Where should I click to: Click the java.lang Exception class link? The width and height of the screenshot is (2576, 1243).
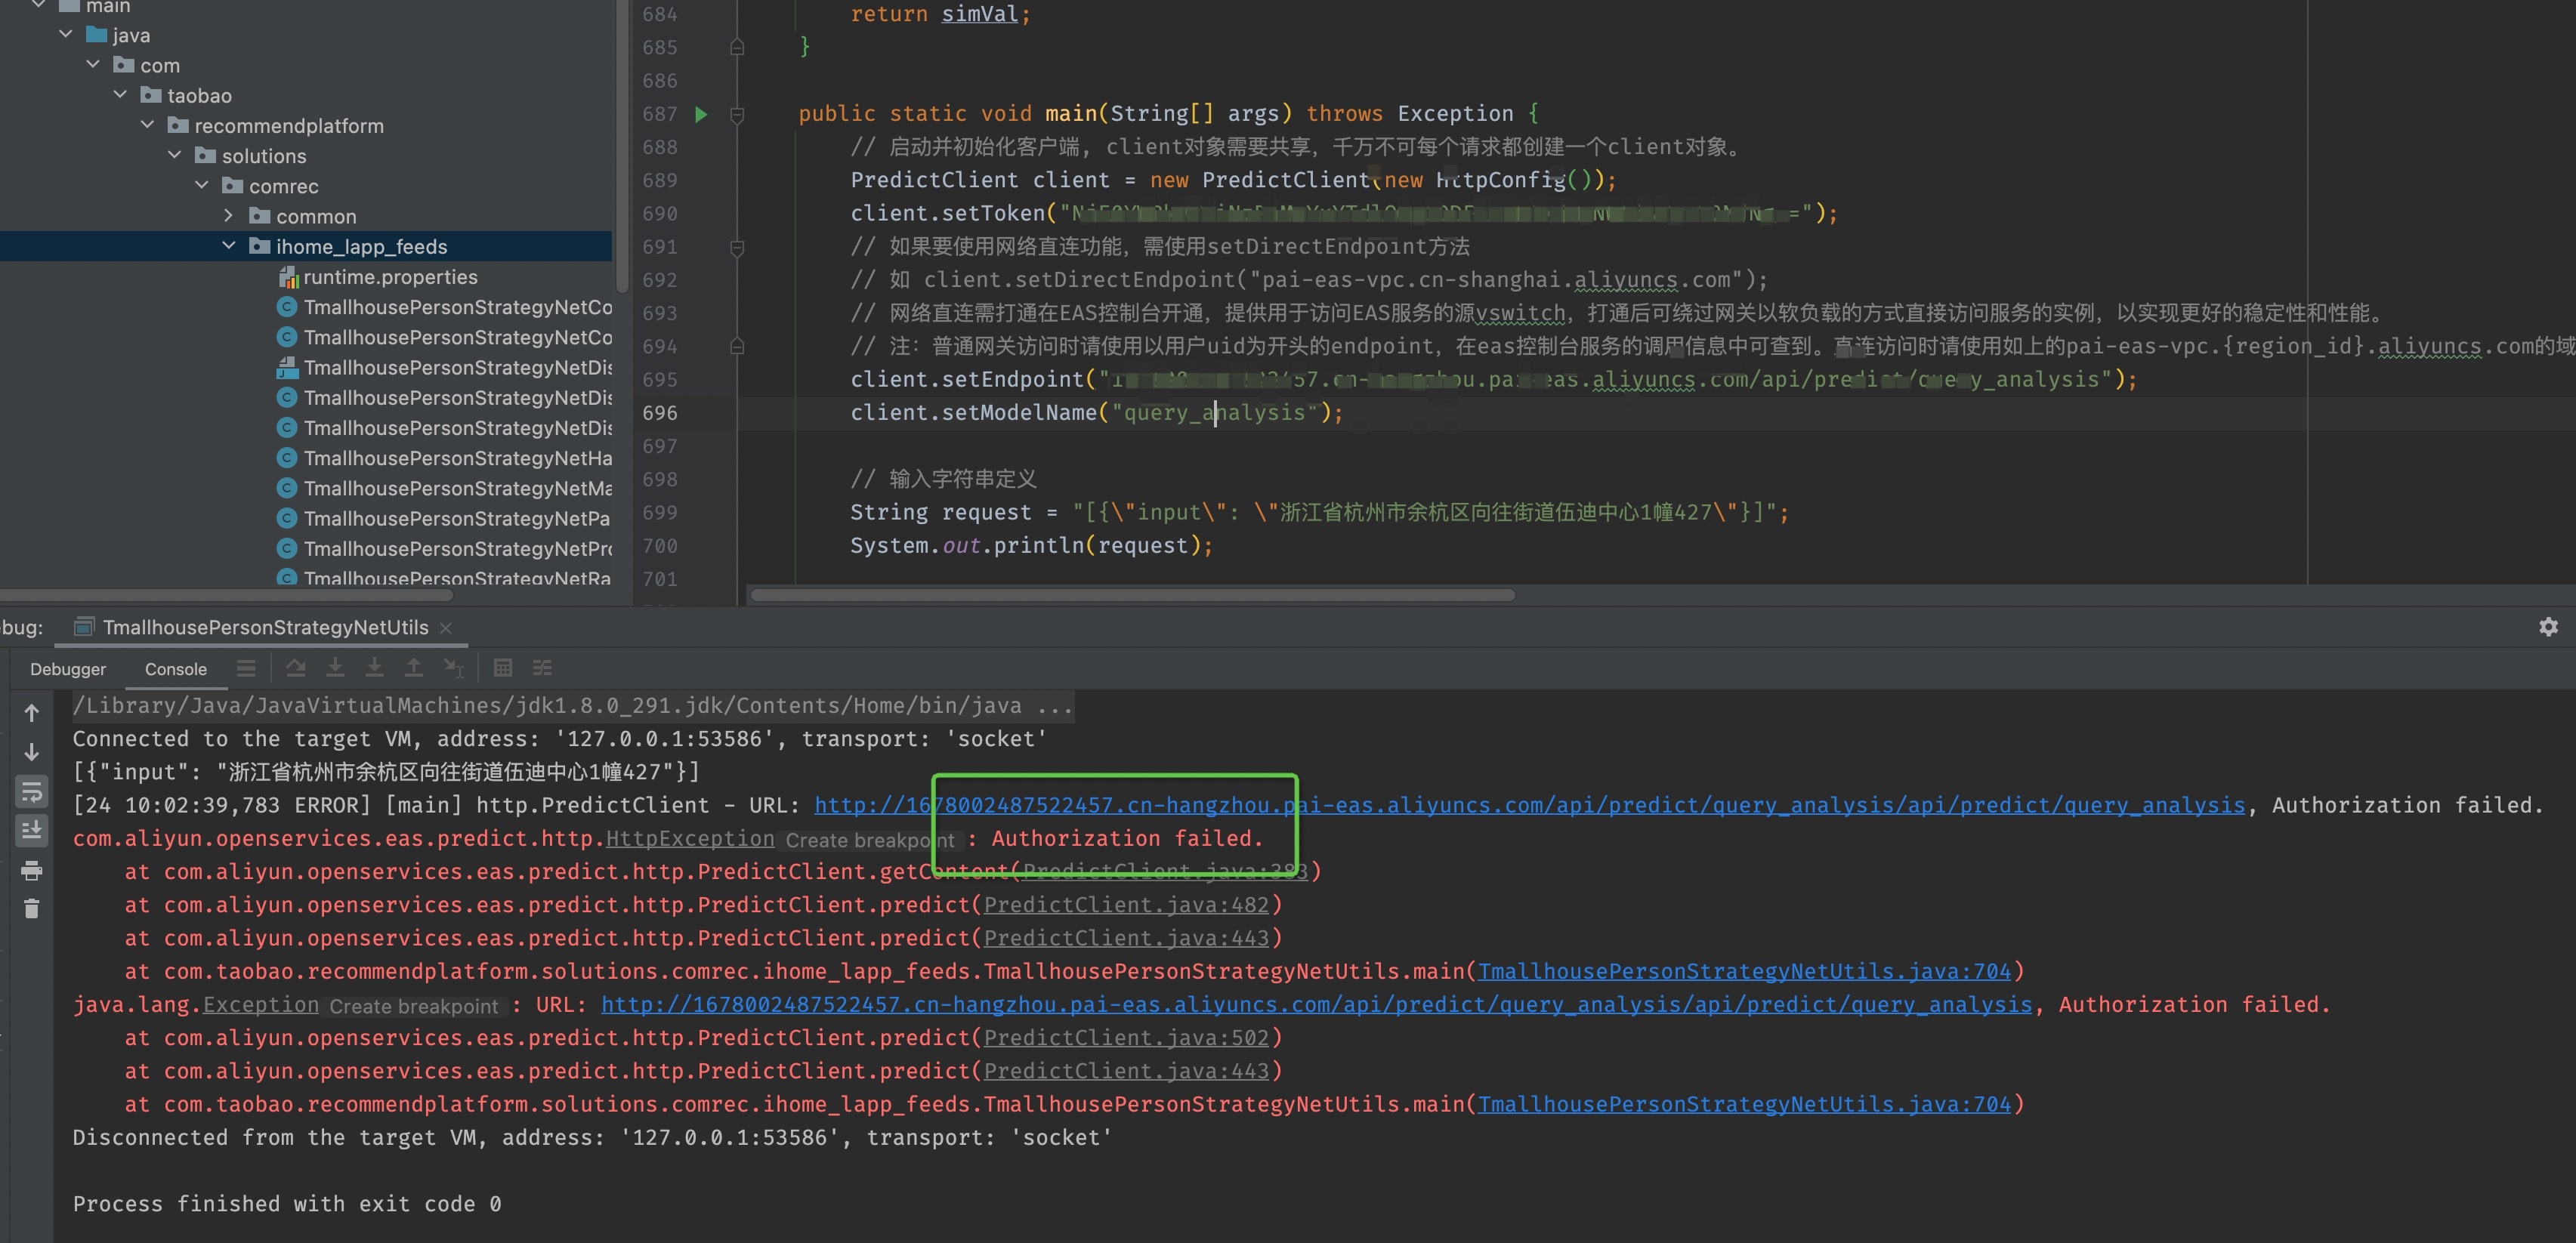pos(261,1004)
